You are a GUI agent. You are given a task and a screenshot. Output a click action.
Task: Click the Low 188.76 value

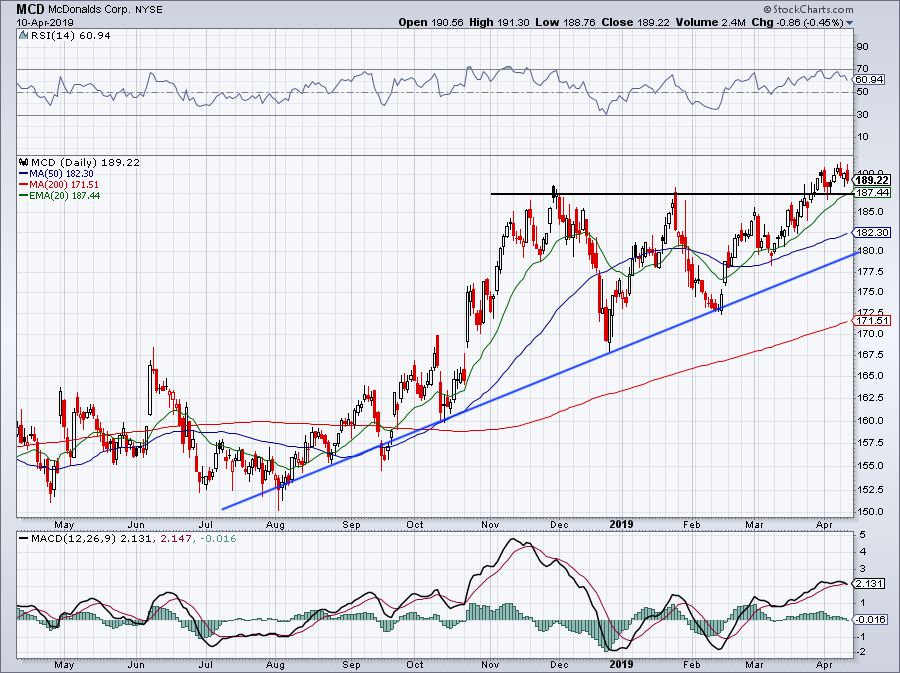566,22
